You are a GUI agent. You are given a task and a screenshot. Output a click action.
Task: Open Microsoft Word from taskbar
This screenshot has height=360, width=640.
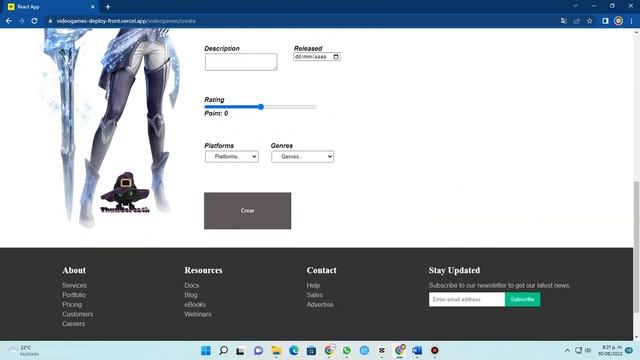[417, 351]
